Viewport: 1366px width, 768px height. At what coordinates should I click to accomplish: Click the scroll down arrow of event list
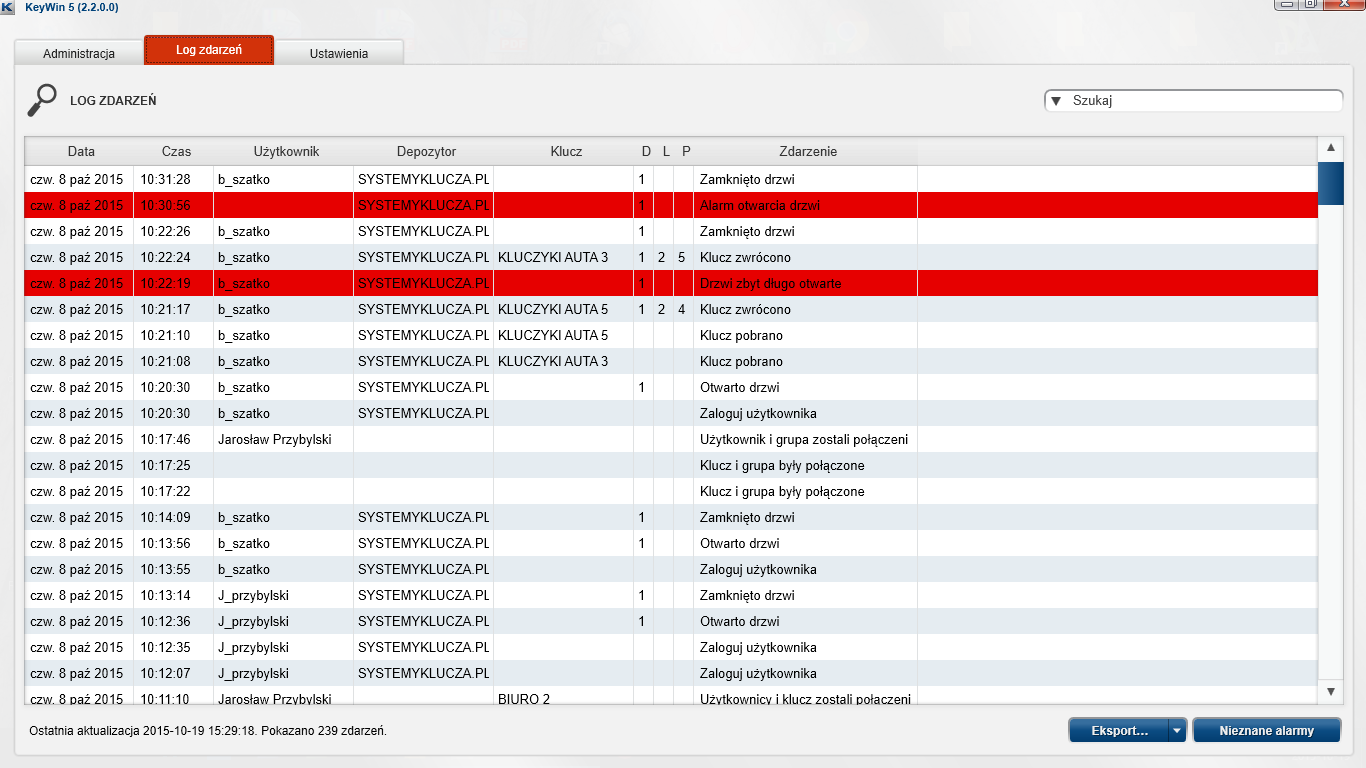(x=1331, y=691)
